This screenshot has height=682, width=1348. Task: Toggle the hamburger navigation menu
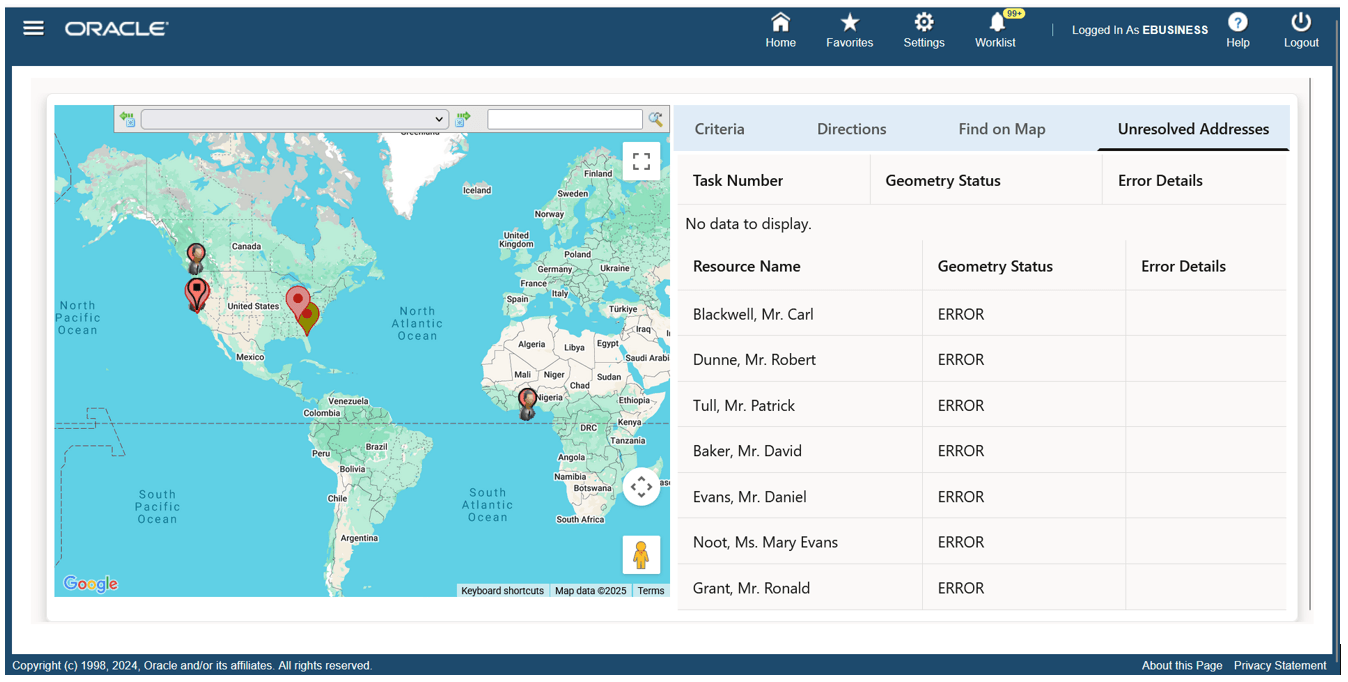[33, 27]
